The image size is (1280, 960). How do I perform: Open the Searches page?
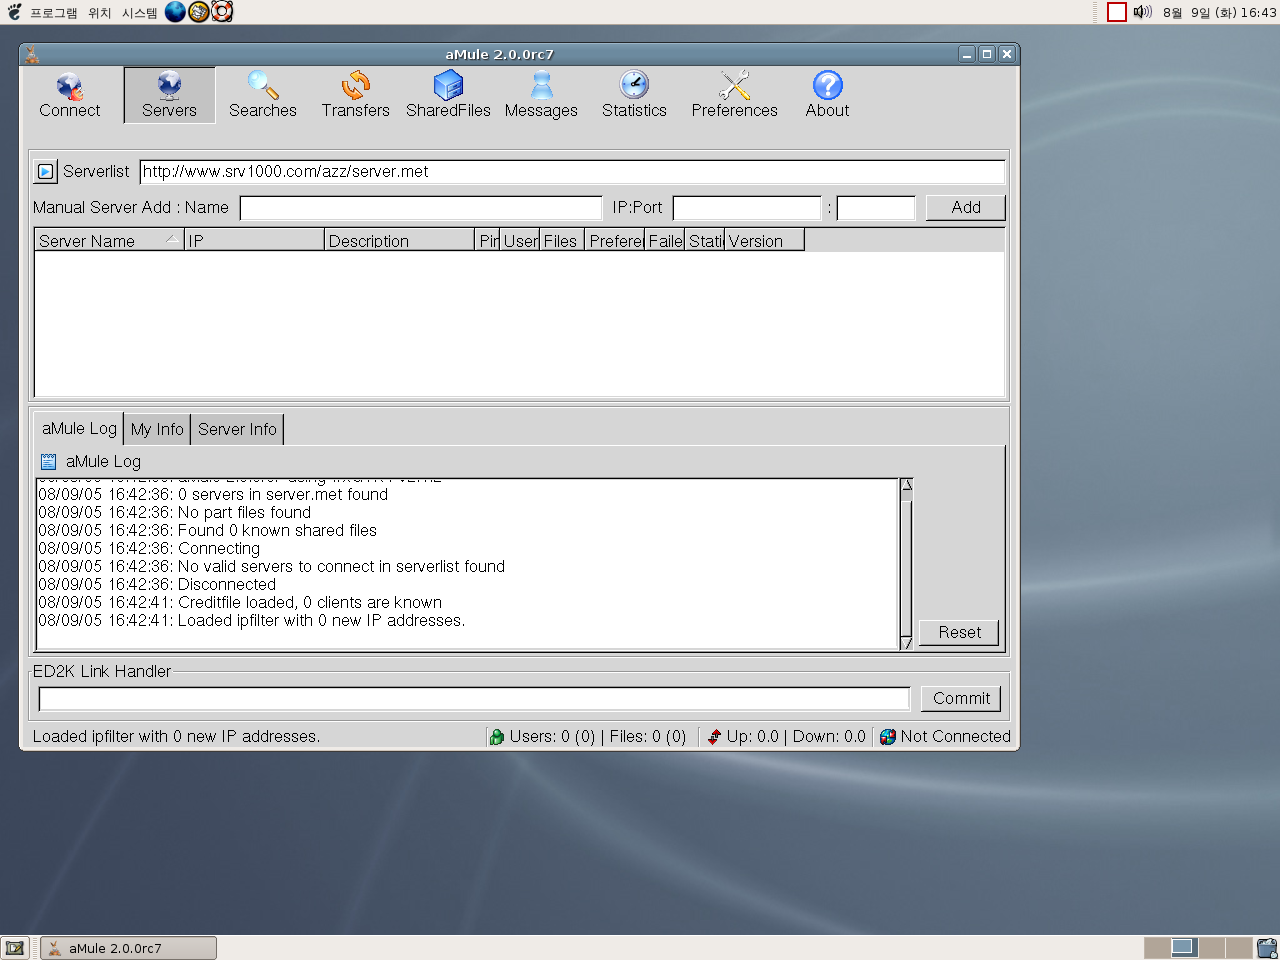[263, 95]
